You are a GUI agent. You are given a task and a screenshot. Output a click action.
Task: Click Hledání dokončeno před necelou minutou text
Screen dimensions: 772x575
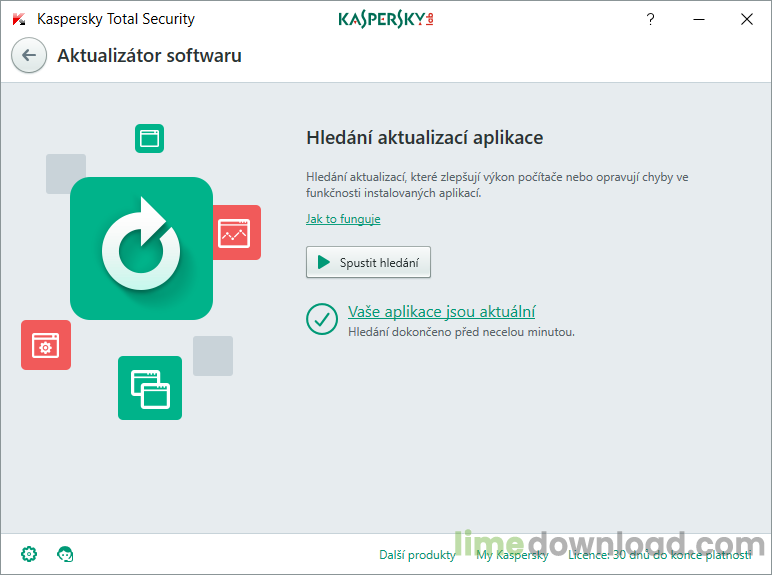point(461,332)
